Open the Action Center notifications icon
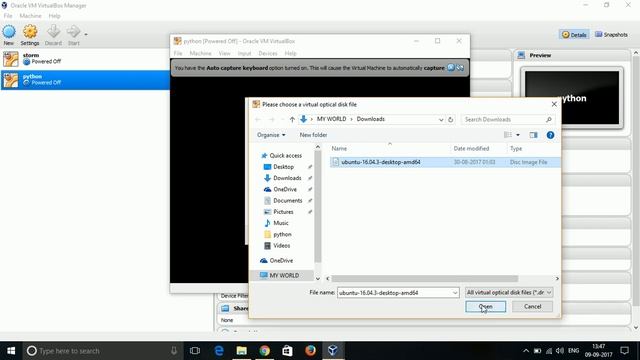The width and height of the screenshot is (640, 360). 624,351
